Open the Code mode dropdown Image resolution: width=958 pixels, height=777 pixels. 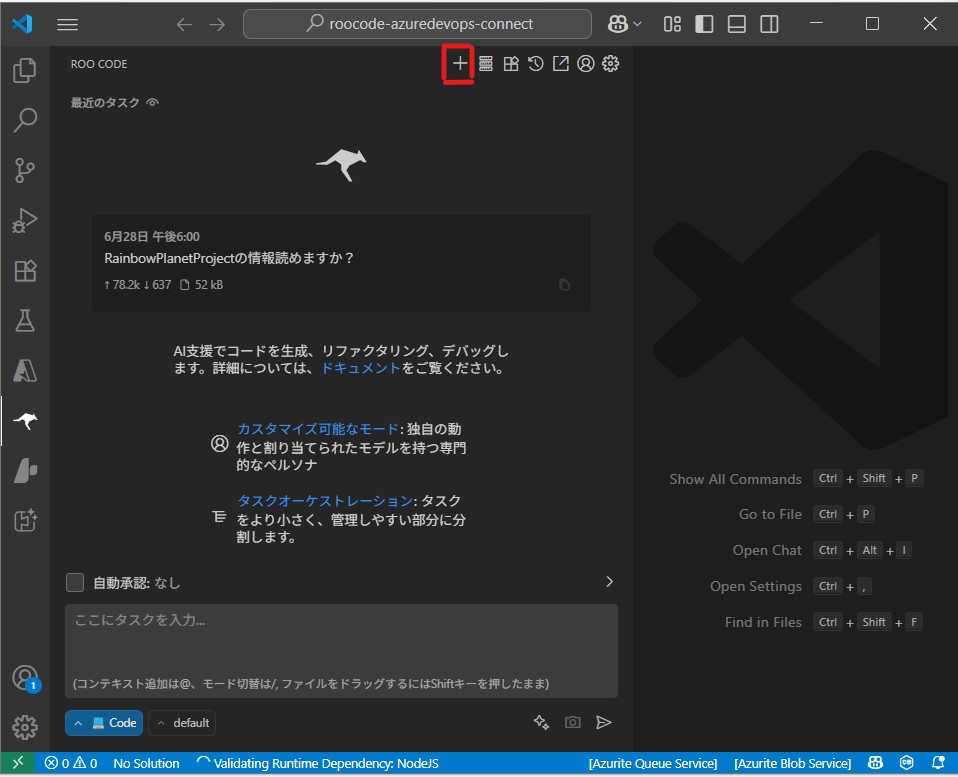click(x=104, y=723)
